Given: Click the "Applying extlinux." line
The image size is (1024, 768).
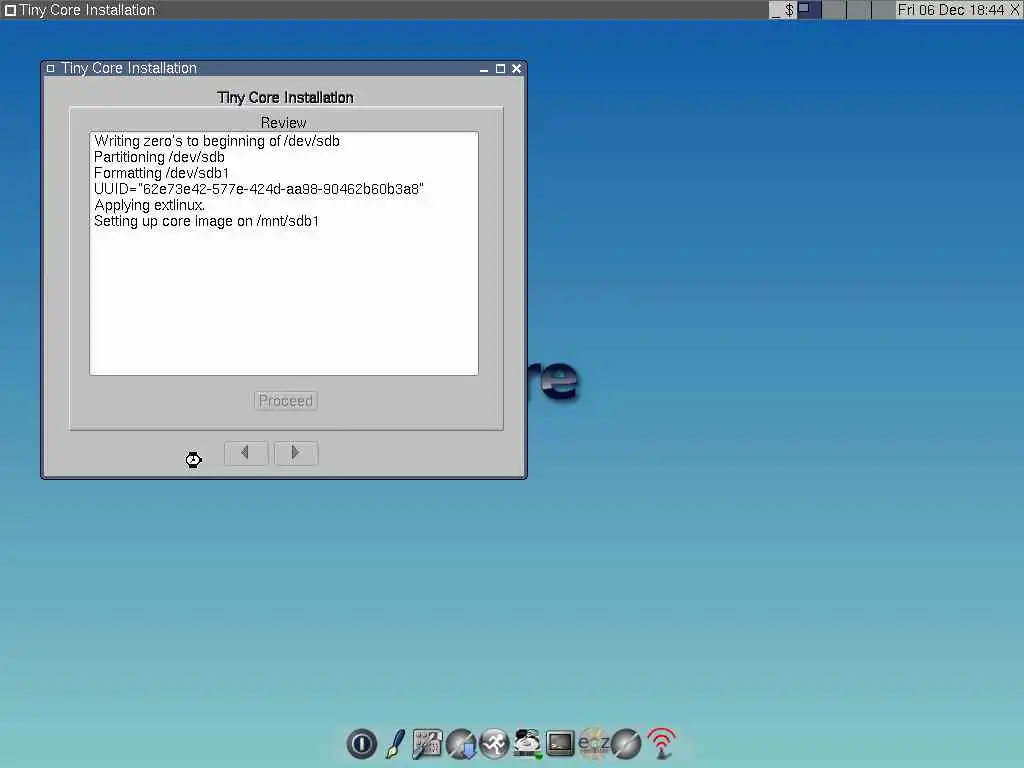Looking at the screenshot, I should click(x=150, y=205).
